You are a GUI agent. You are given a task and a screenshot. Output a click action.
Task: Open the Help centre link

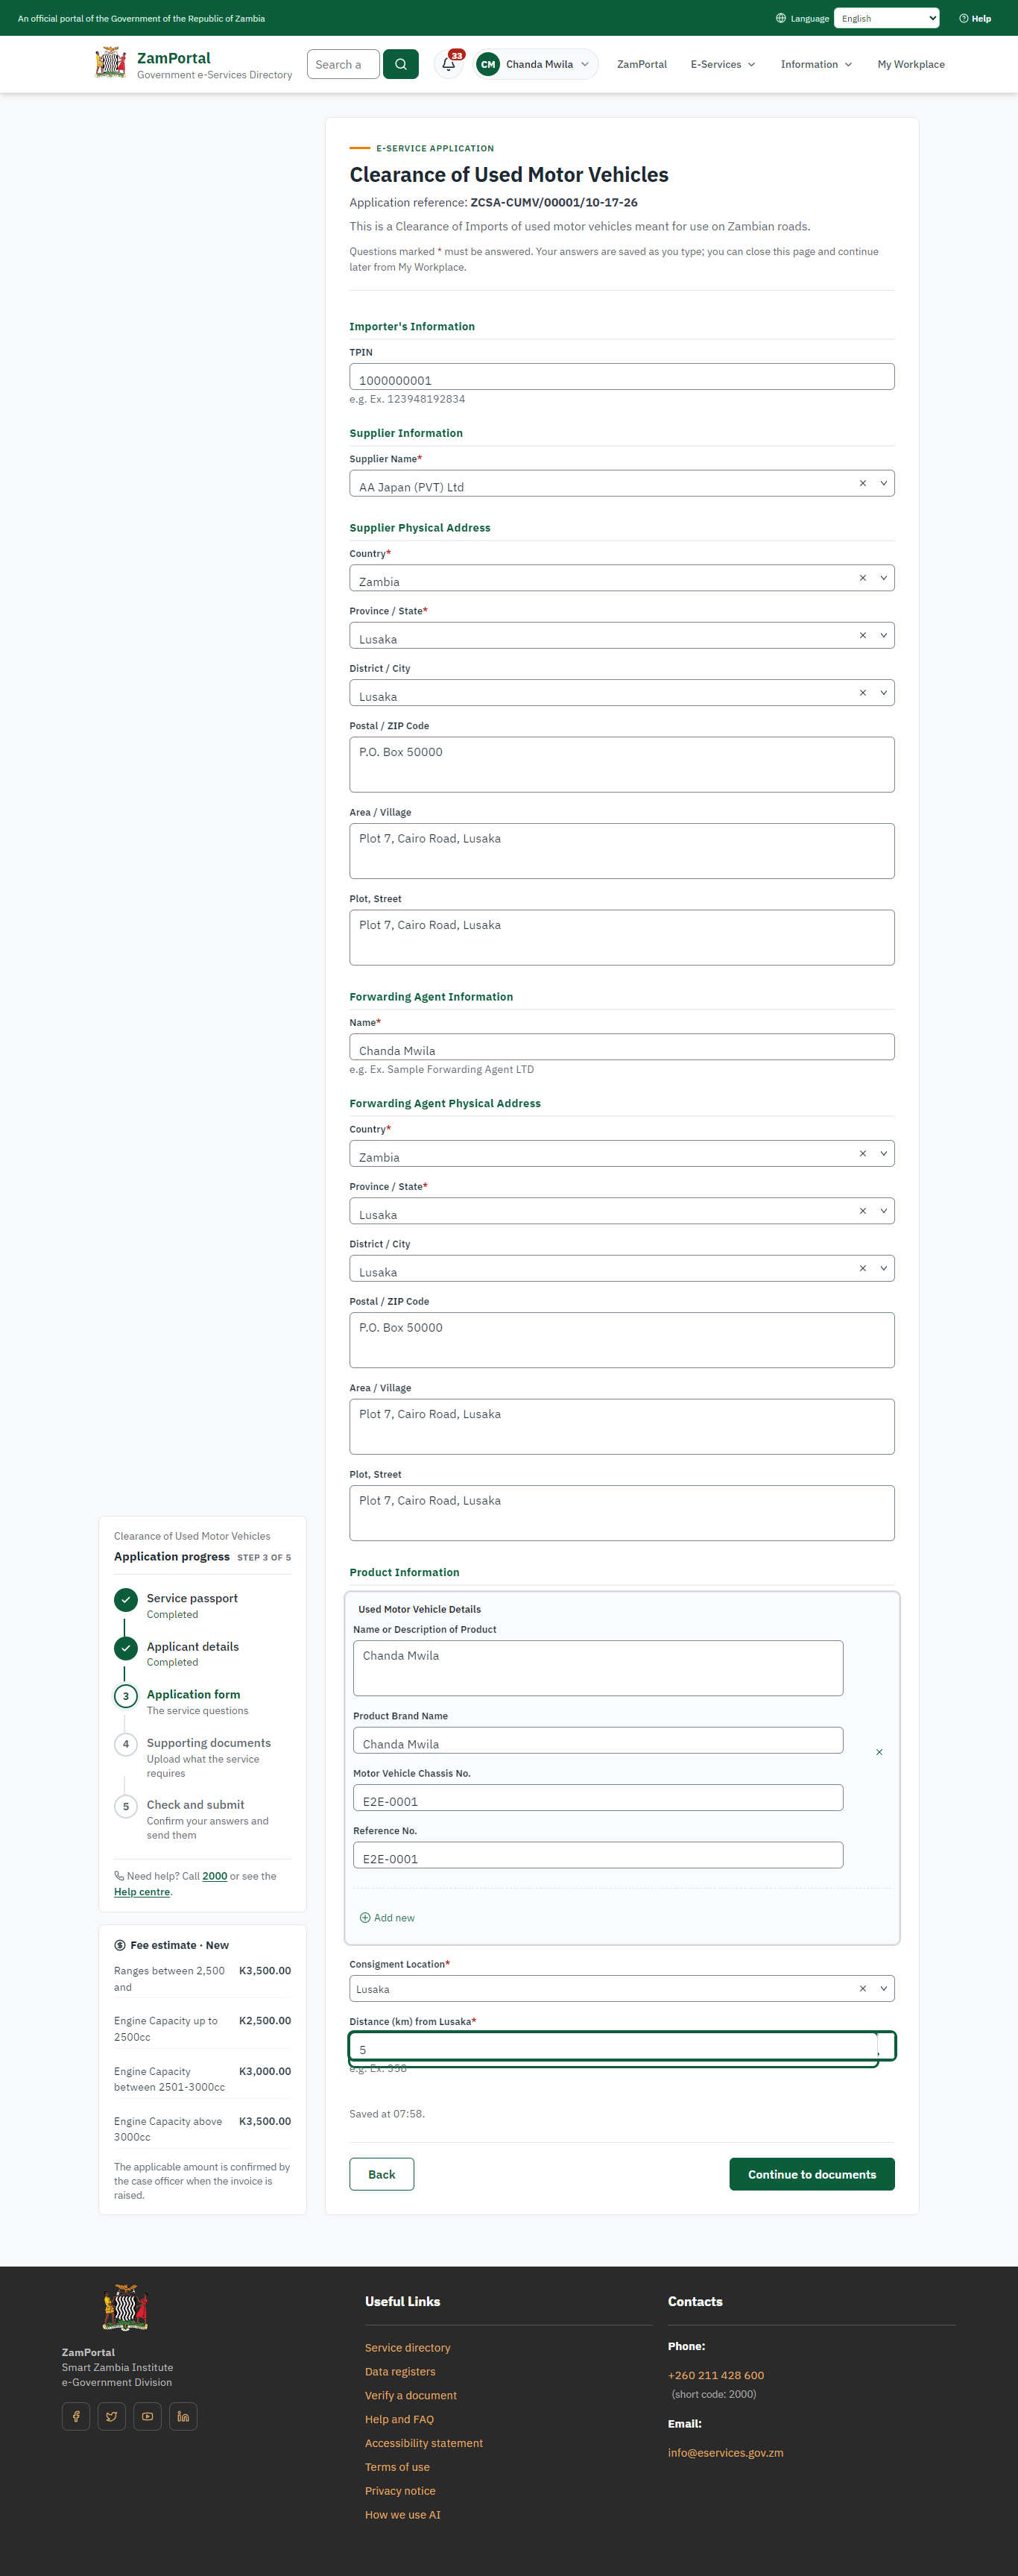click(x=142, y=1892)
